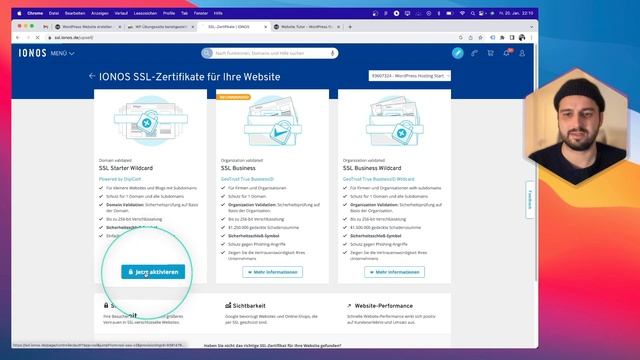Image resolution: width=640 pixels, height=360 pixels.
Task: Open a new tab with the plus button
Action: (350, 27)
